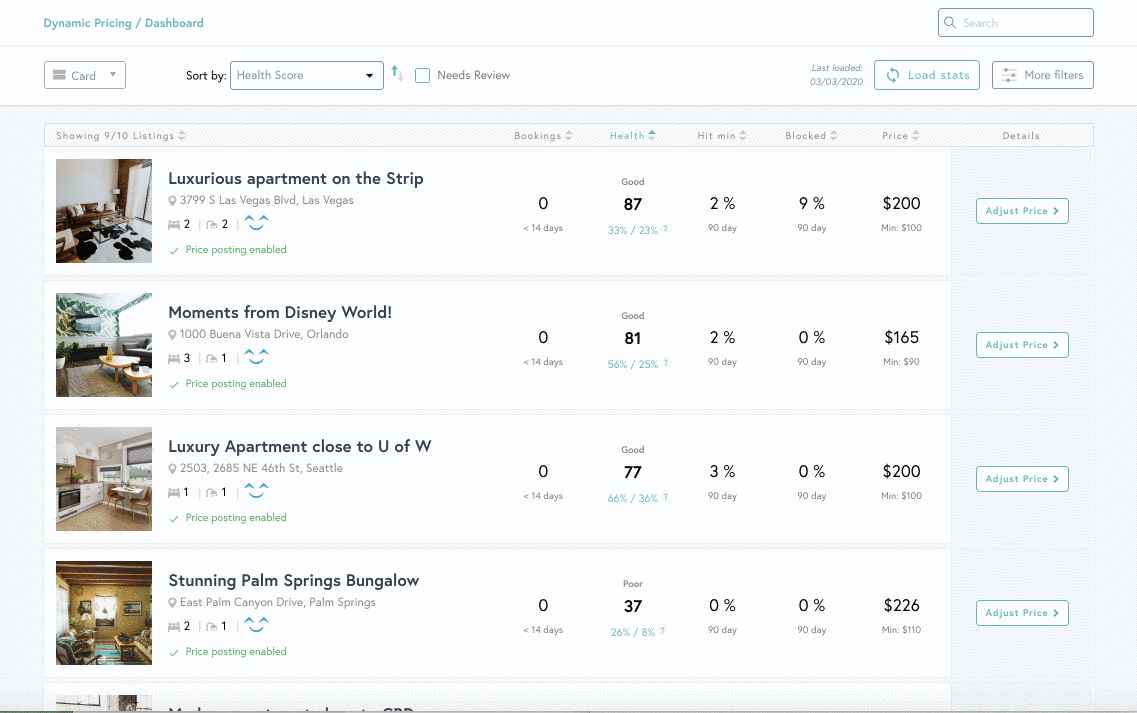The height and width of the screenshot is (713, 1137).
Task: Focus the Search input field
Action: (1015, 22)
